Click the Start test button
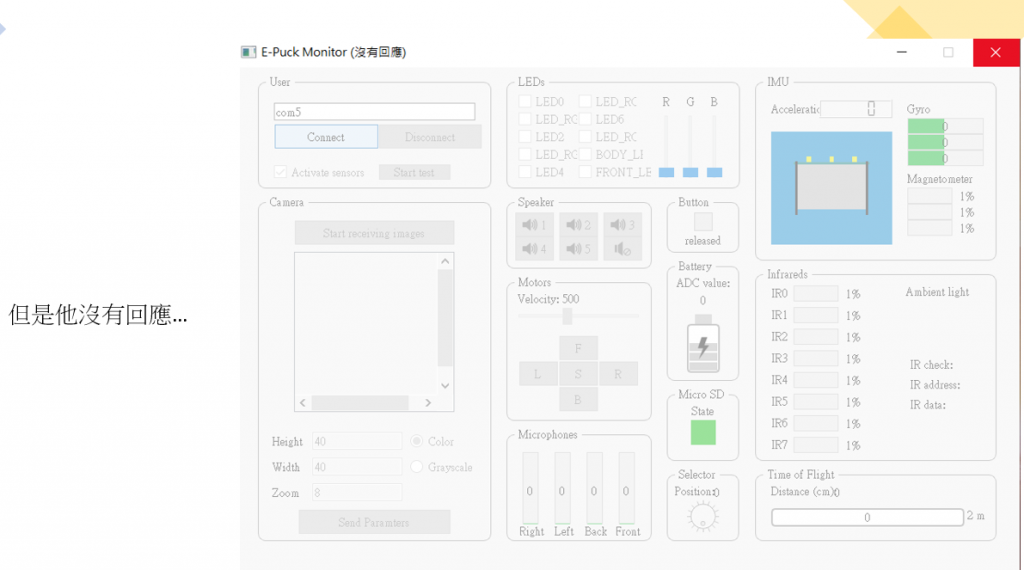This screenshot has width=1024, height=570. (414, 172)
